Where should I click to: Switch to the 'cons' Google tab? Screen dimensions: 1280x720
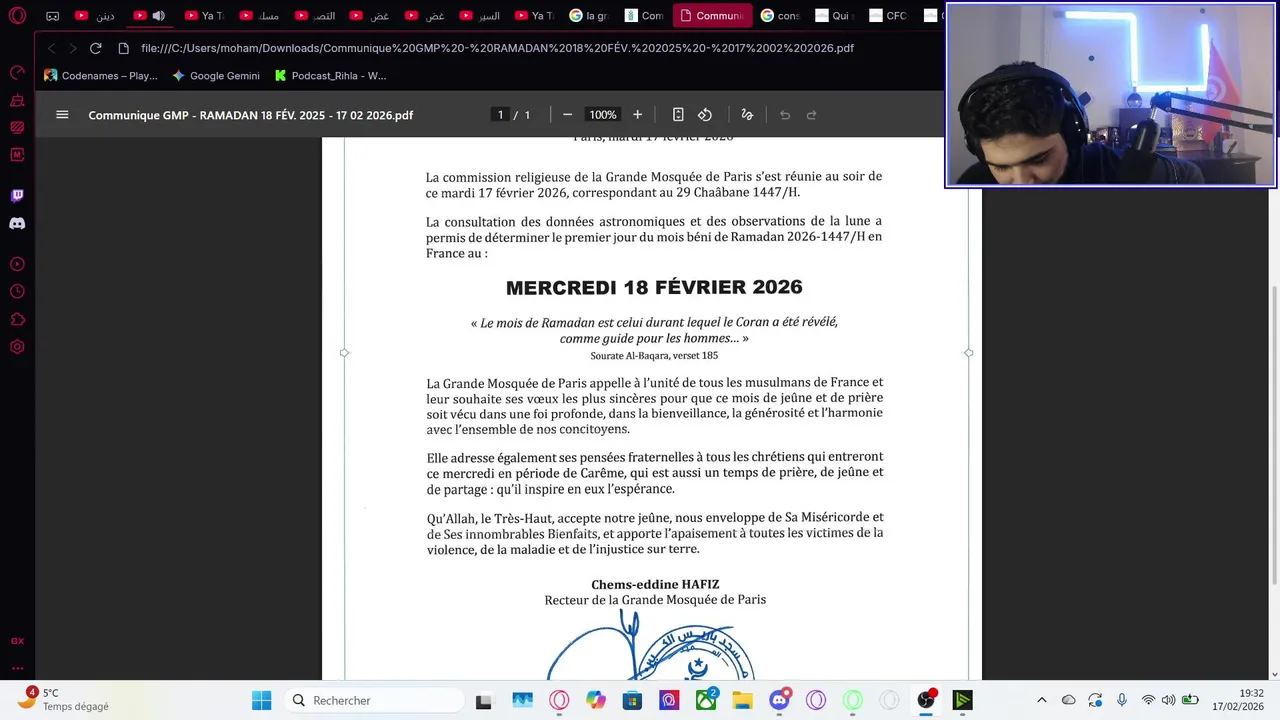pos(780,16)
